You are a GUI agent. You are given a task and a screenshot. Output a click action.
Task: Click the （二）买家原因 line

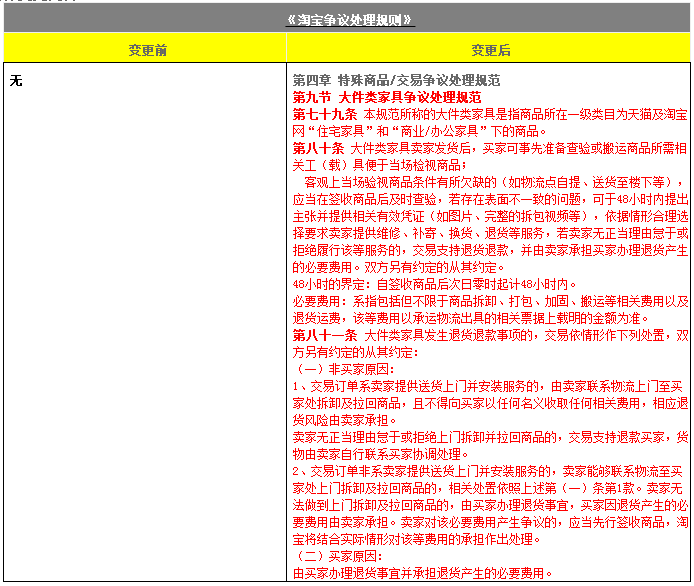tap(337, 556)
